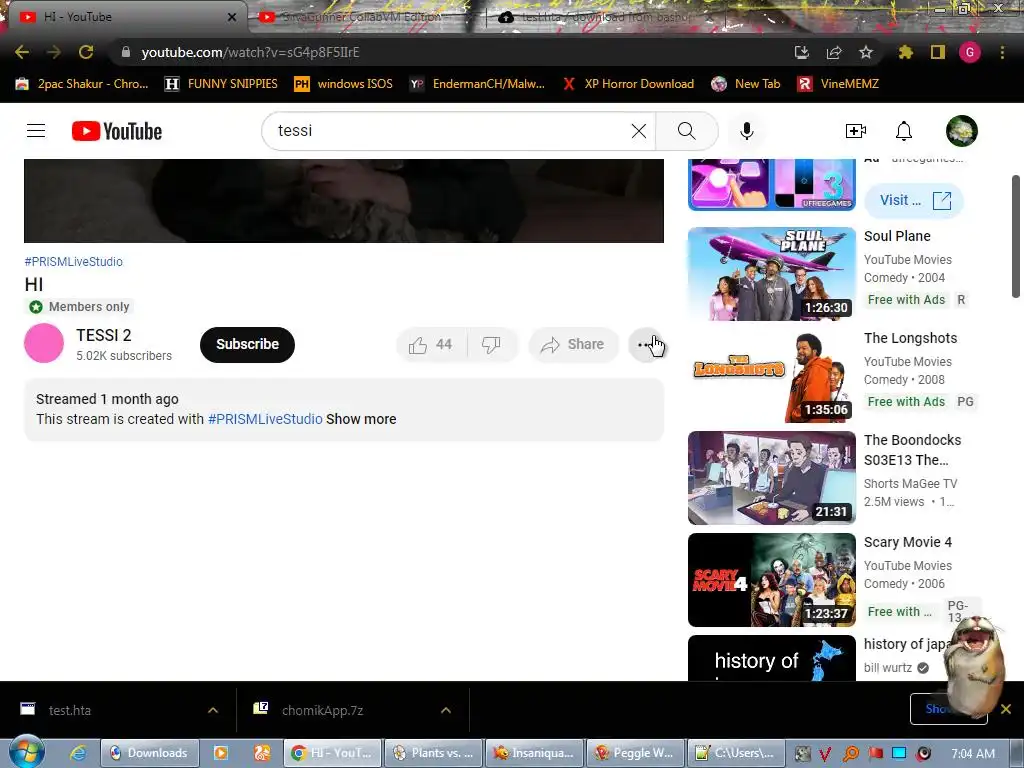
Task: Open the VineMEMZ bookmark
Action: click(839, 84)
